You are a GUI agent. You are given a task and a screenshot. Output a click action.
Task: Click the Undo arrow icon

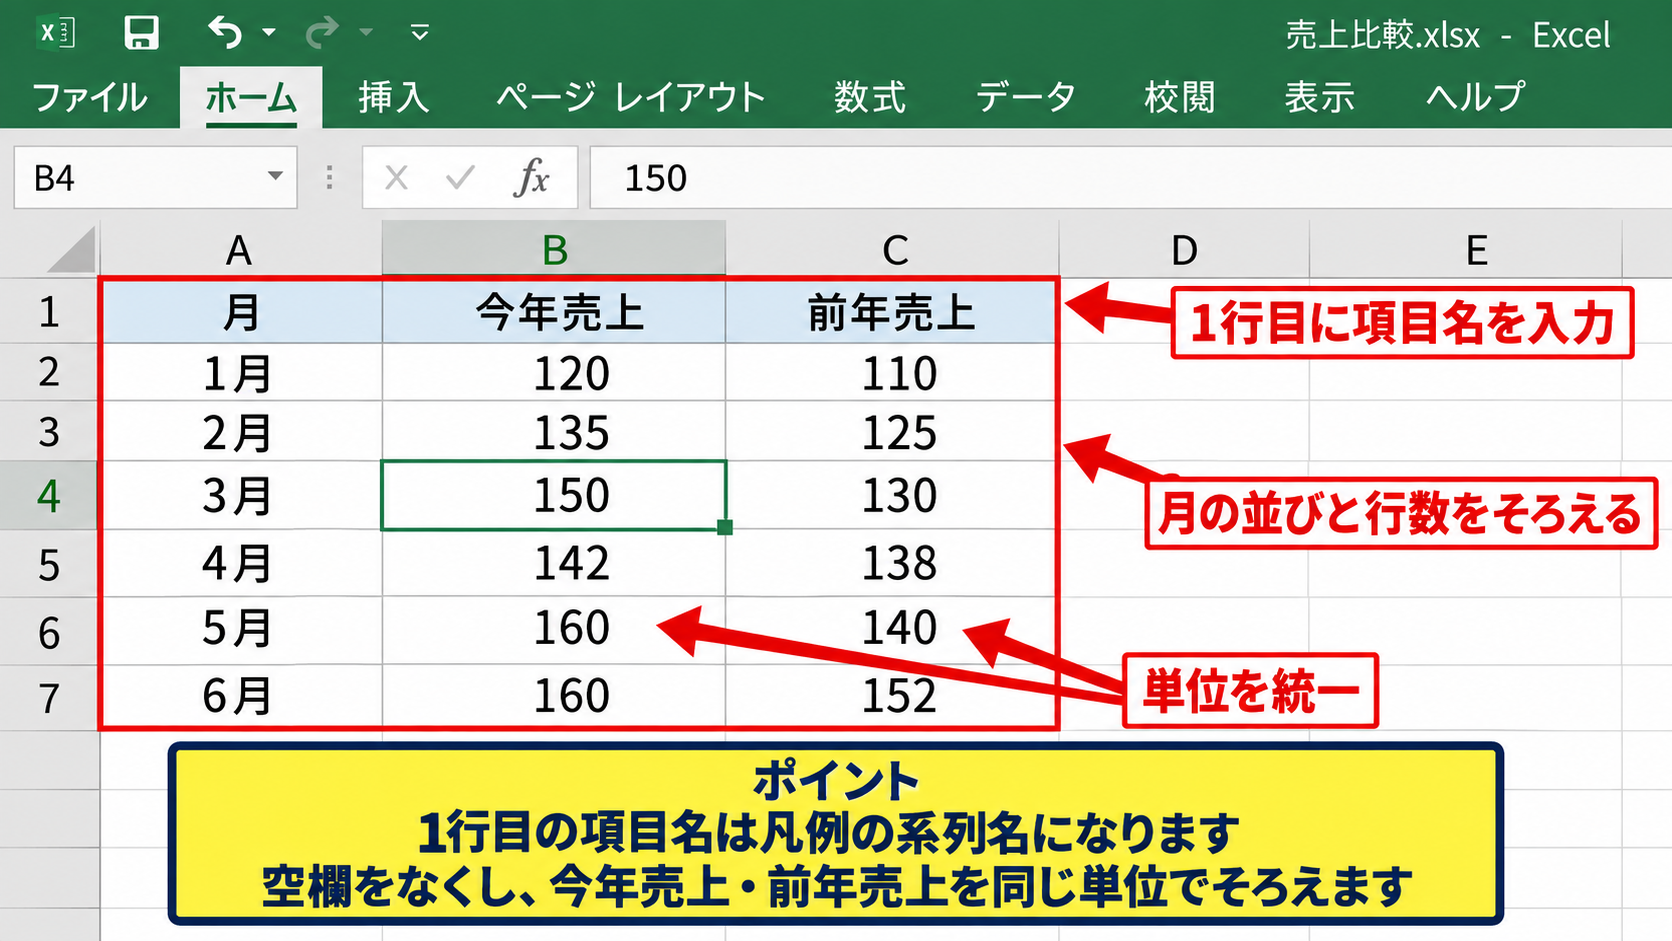[225, 33]
